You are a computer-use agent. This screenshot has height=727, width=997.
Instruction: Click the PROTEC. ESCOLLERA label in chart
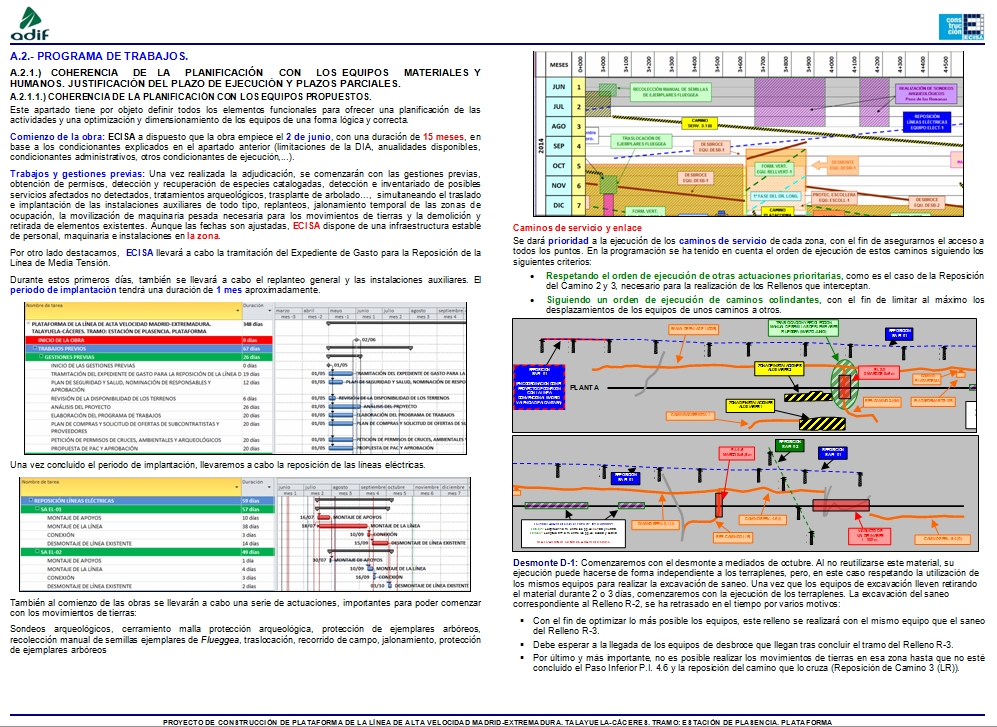834,198
